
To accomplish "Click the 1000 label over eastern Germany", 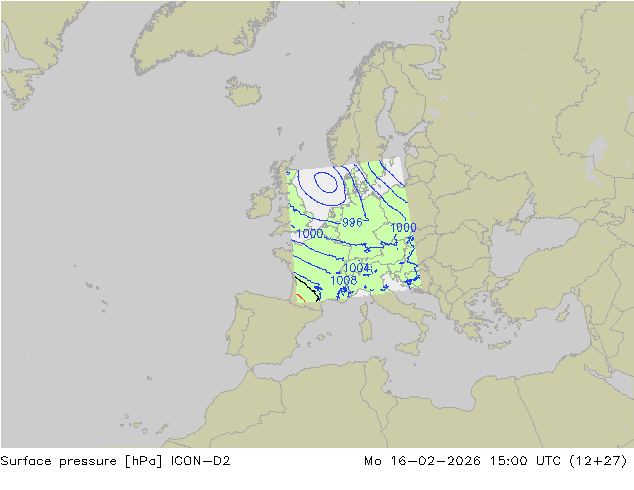I will pos(403,228).
